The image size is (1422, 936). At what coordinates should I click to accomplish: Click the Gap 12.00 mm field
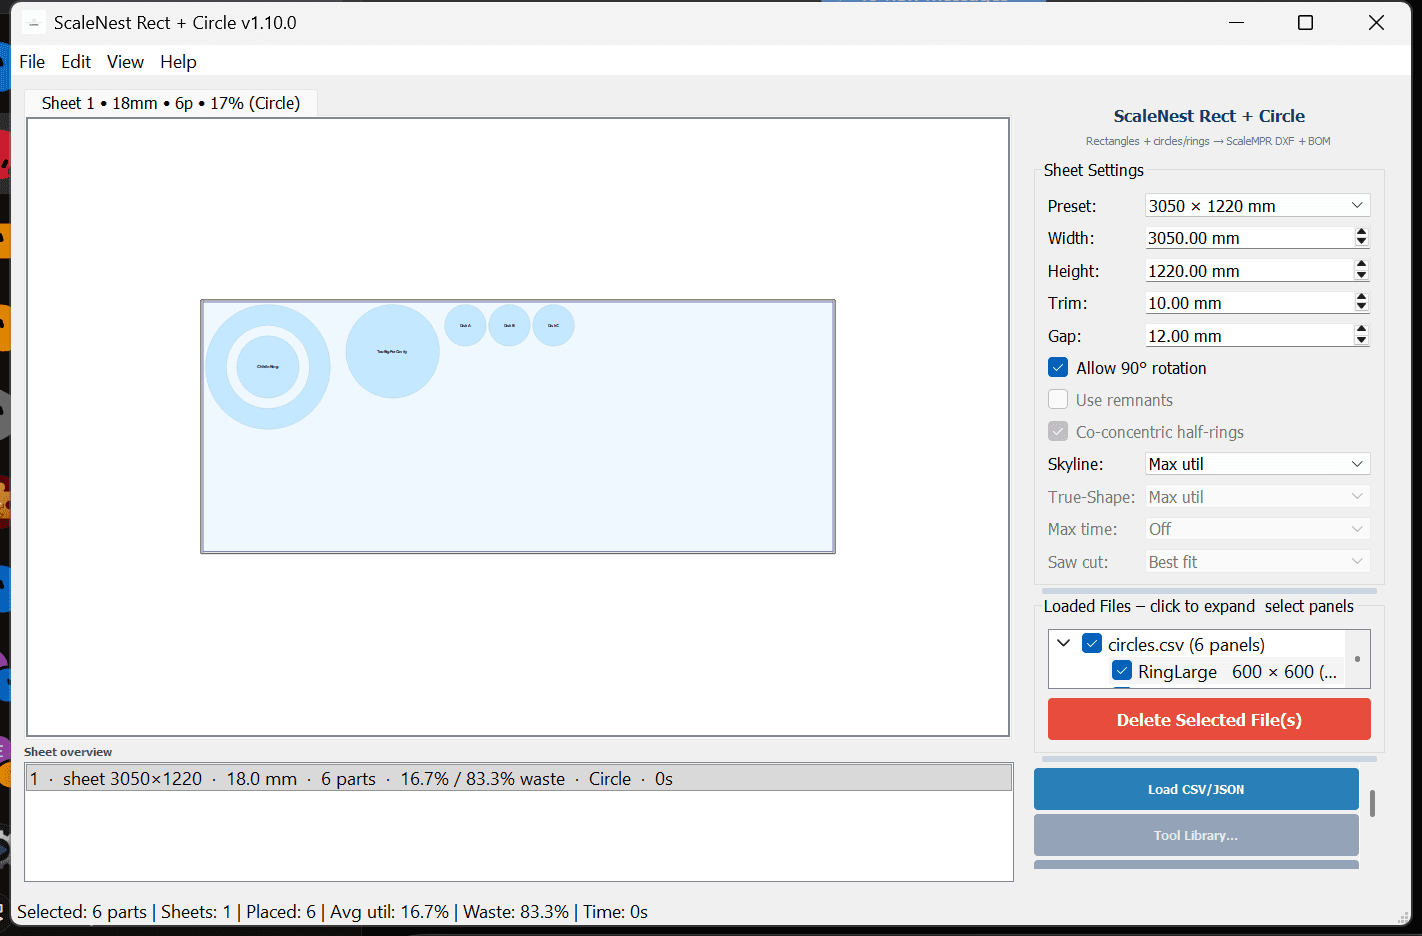pyautogui.click(x=1249, y=336)
